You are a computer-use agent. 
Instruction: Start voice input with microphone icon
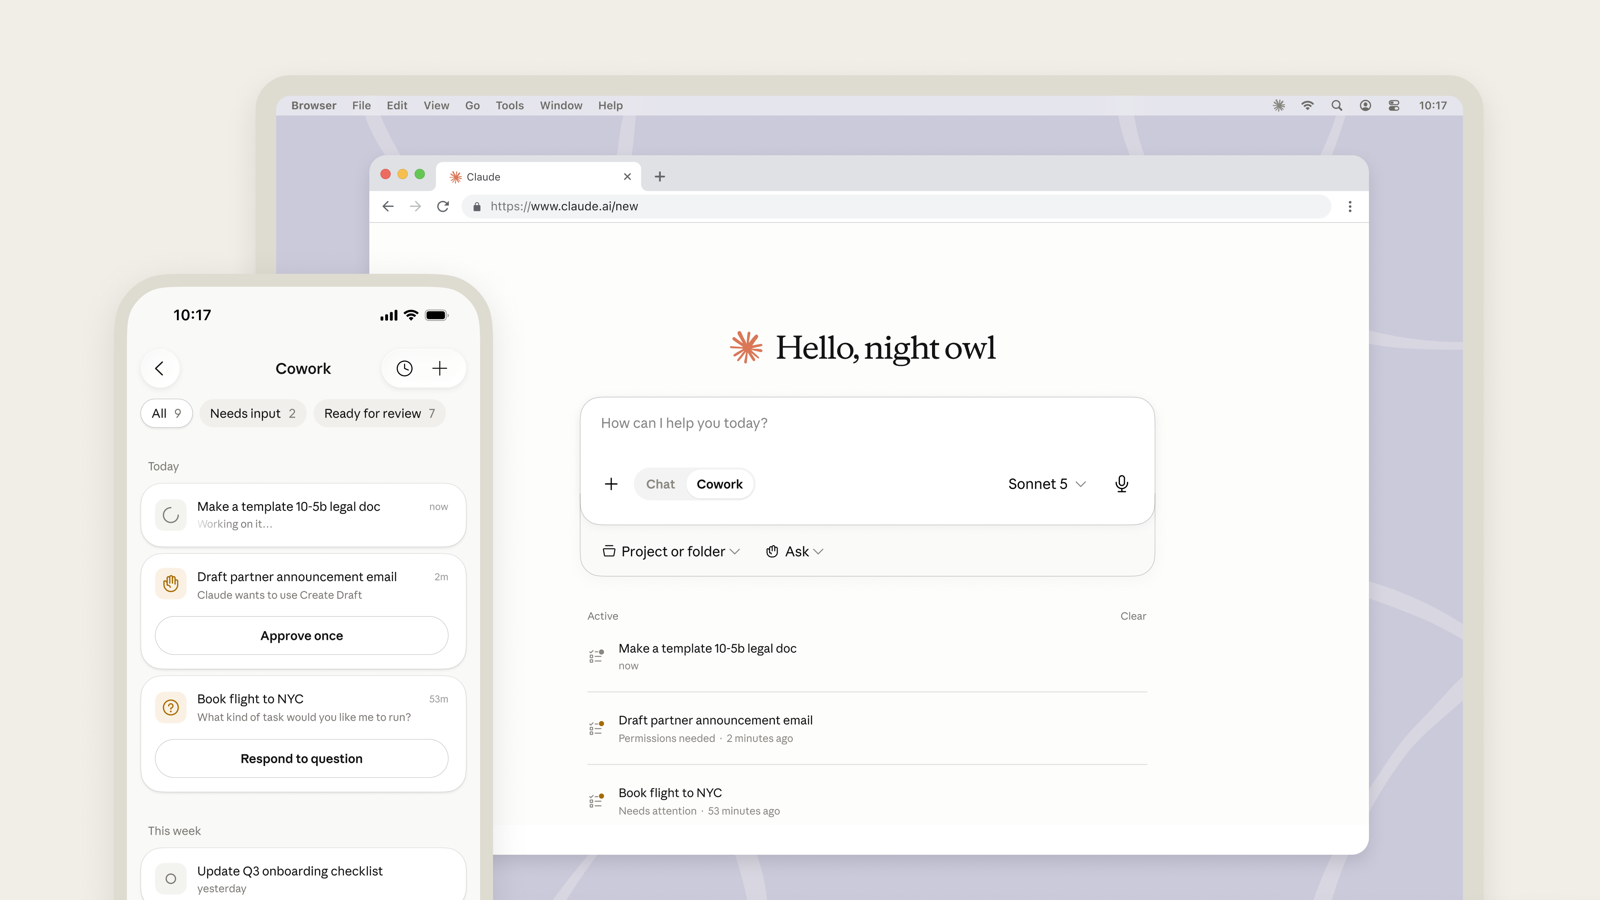click(1122, 484)
